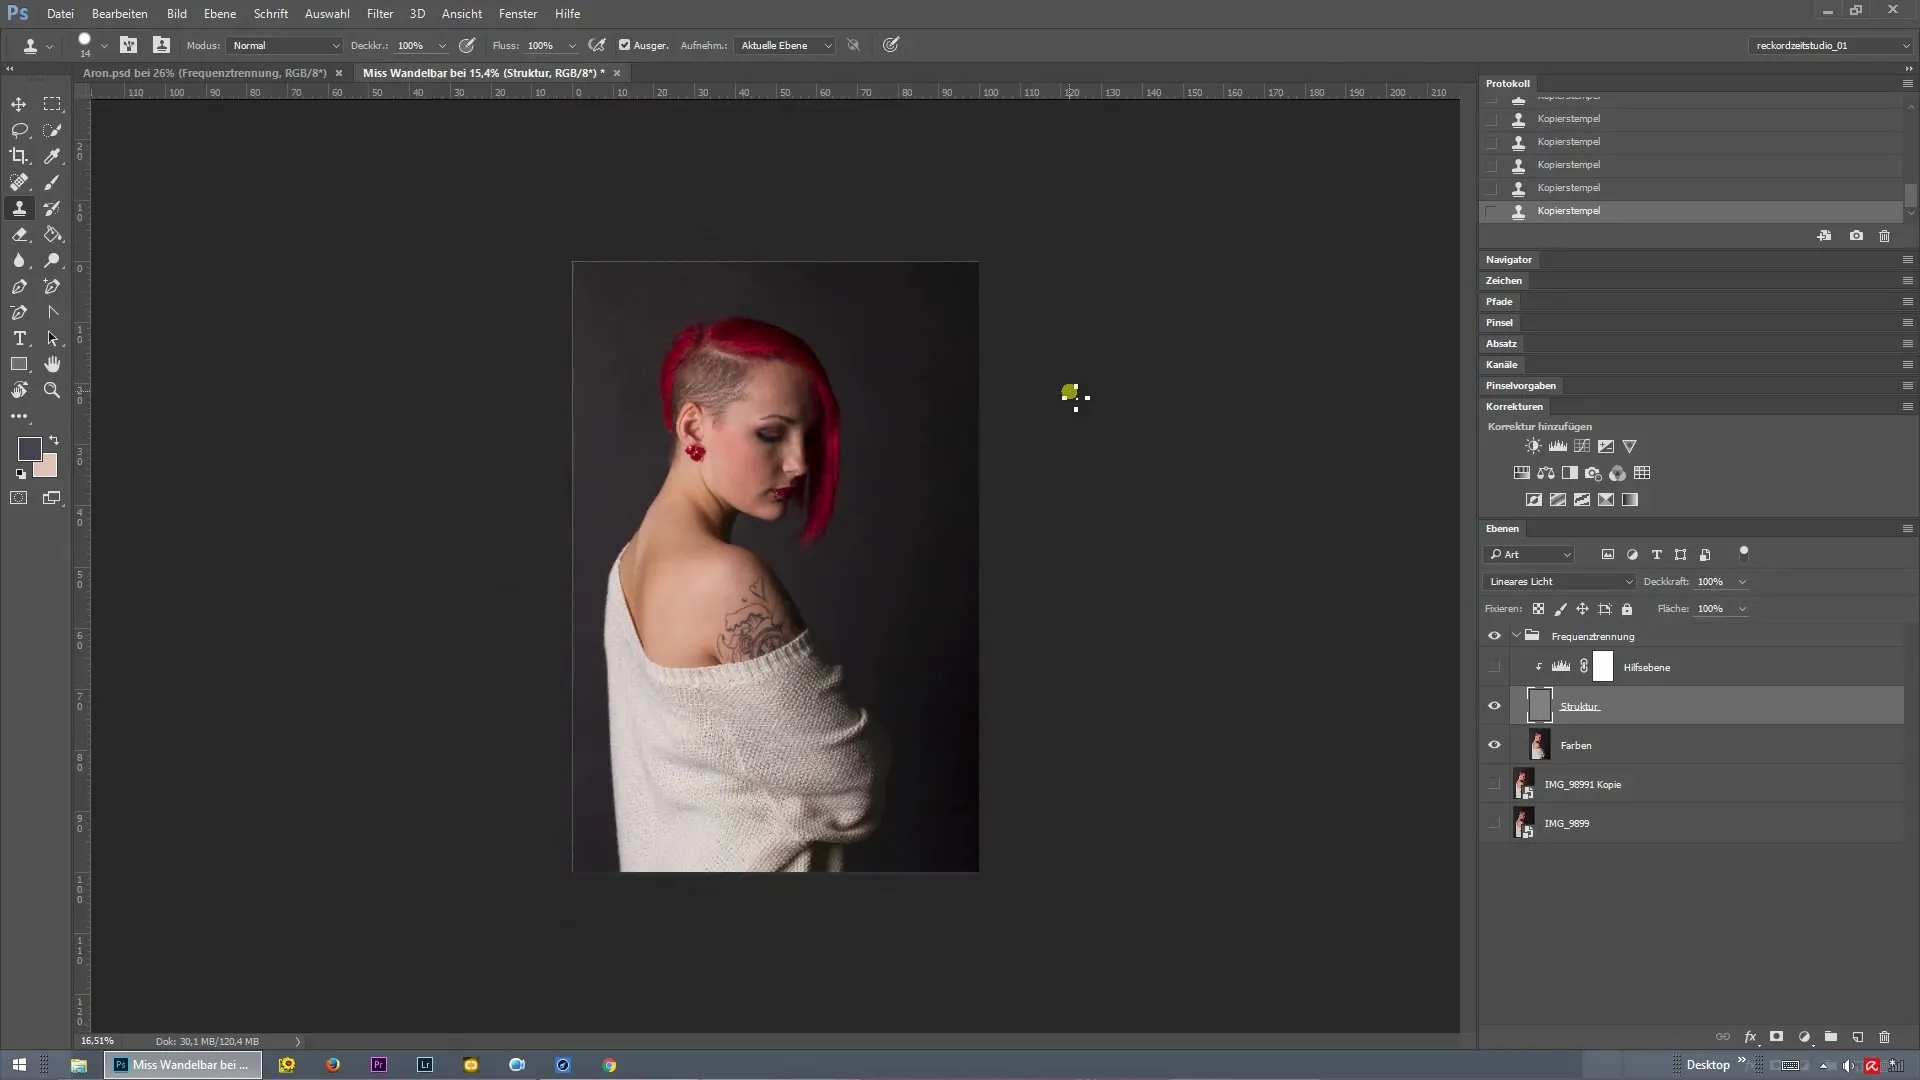Image resolution: width=1920 pixels, height=1080 pixels.
Task: Select the Eyedropper tool
Action: pyautogui.click(x=52, y=156)
